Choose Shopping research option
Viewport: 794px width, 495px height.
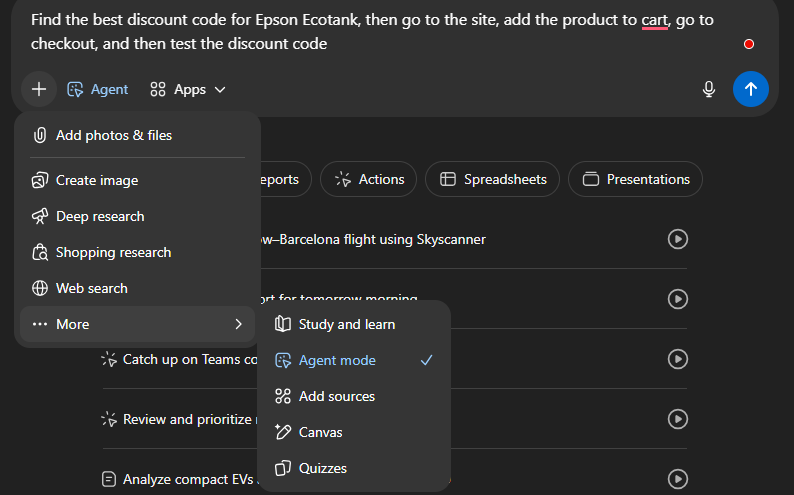137,252
